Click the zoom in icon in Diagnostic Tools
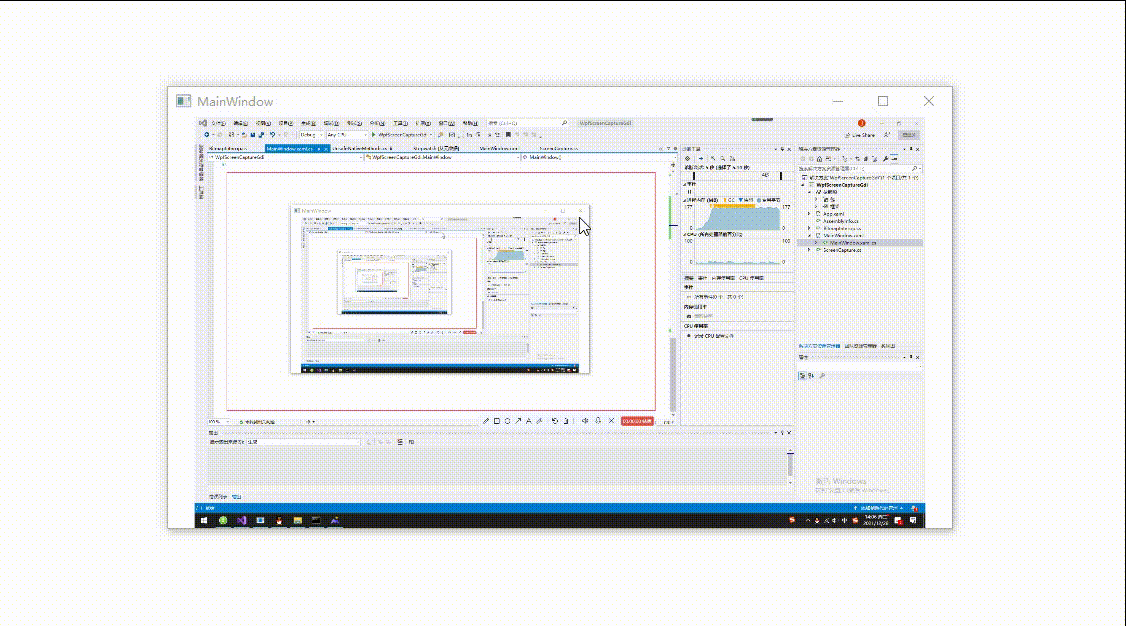This screenshot has width=1126, height=626. pos(713,158)
